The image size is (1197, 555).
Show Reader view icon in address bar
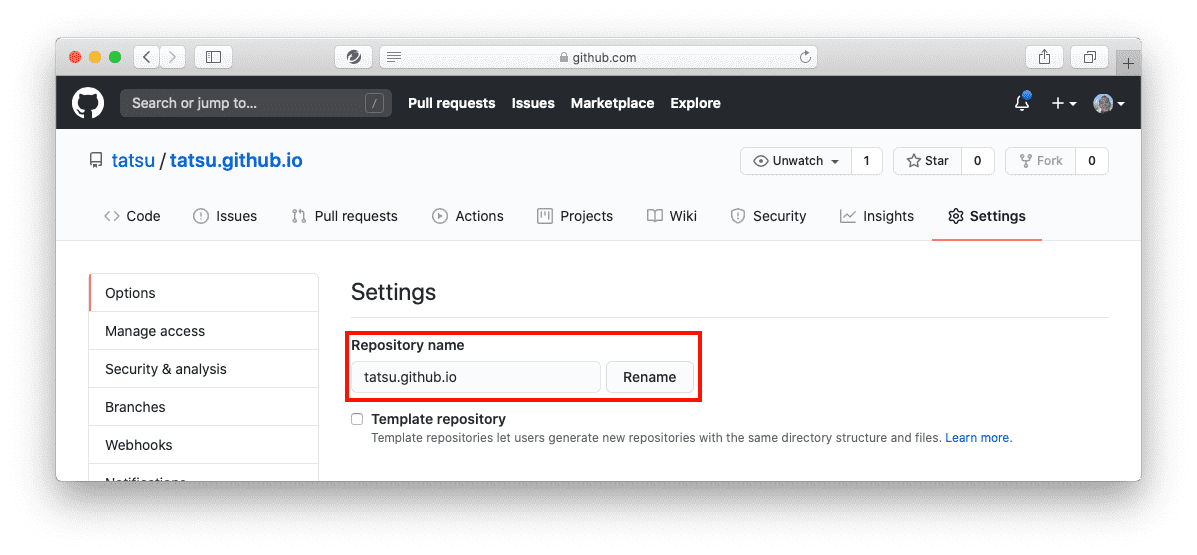(394, 57)
